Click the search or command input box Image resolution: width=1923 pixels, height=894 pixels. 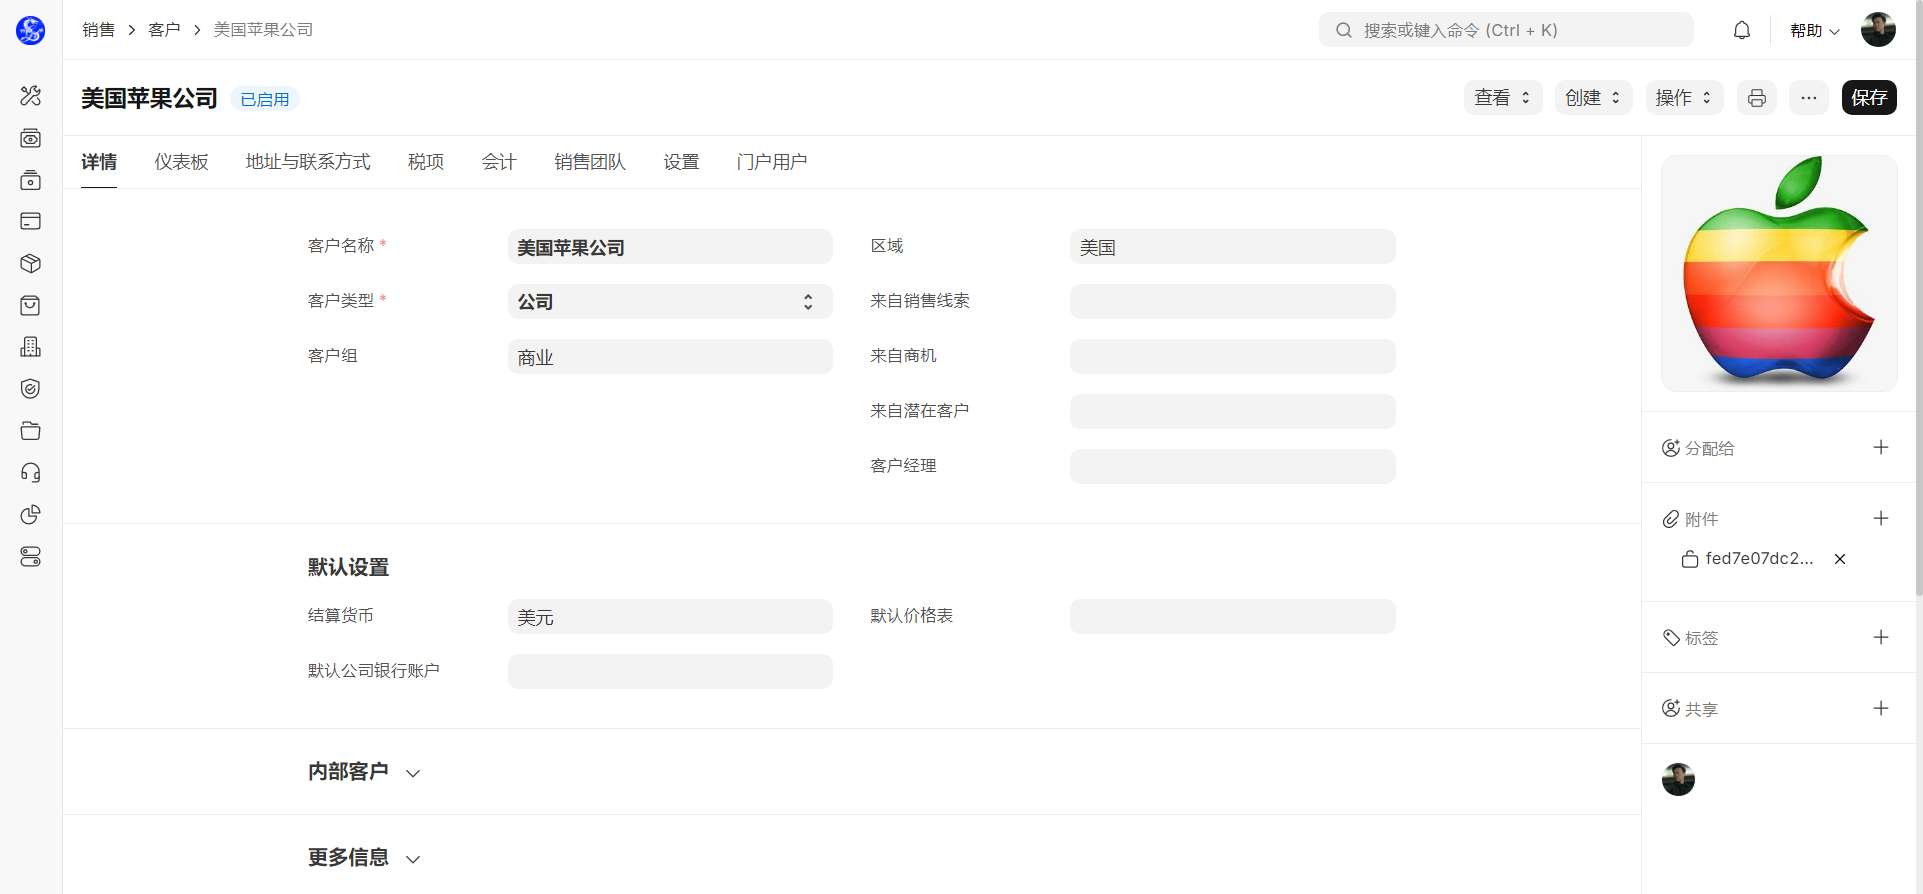click(1506, 30)
